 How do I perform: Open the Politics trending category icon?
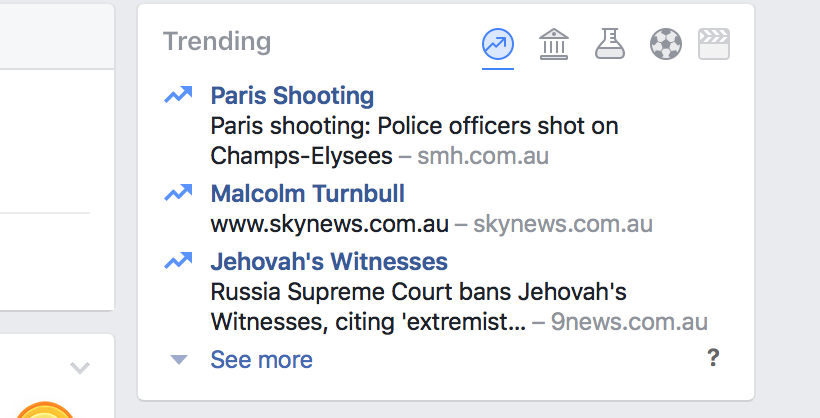tap(553, 44)
